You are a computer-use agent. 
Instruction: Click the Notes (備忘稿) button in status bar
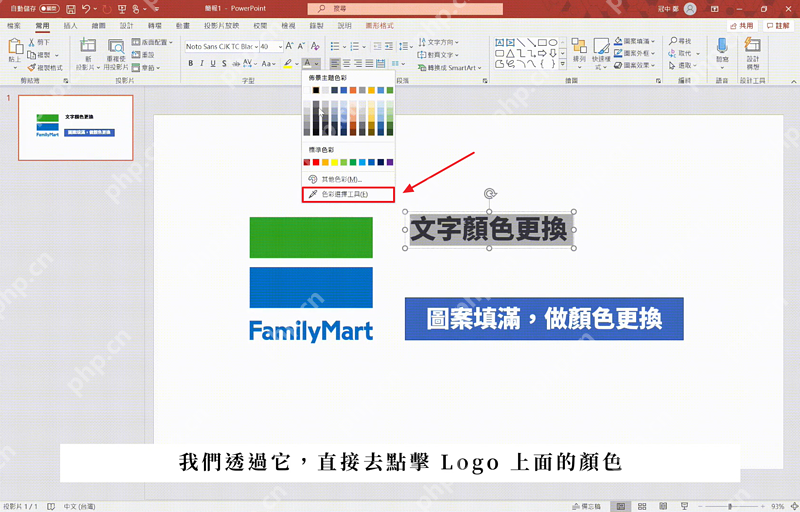click(x=587, y=506)
